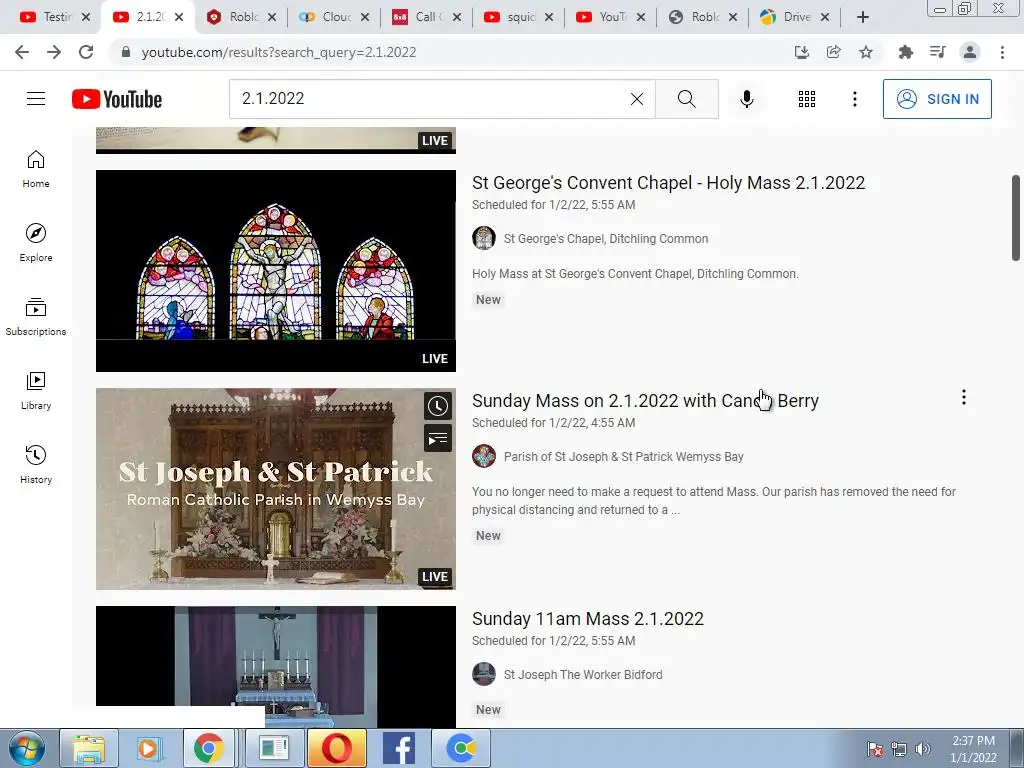The height and width of the screenshot is (768, 1024).
Task: Close the Testing tab
Action: 86,17
